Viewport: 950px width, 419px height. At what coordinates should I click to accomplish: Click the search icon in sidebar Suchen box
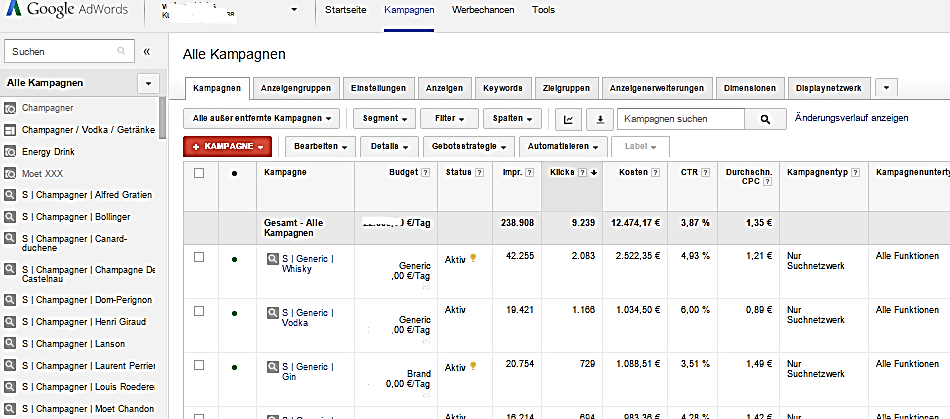tap(122, 51)
